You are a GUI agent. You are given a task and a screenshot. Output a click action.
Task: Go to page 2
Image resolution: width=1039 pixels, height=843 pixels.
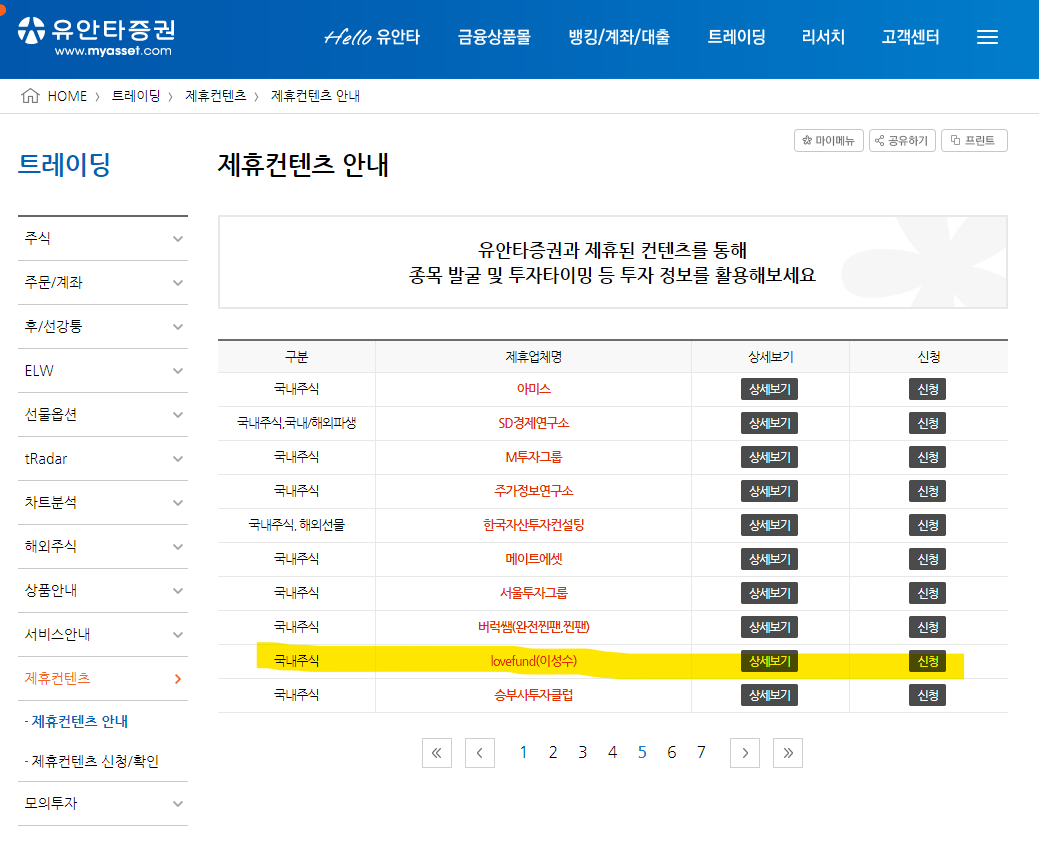553,753
